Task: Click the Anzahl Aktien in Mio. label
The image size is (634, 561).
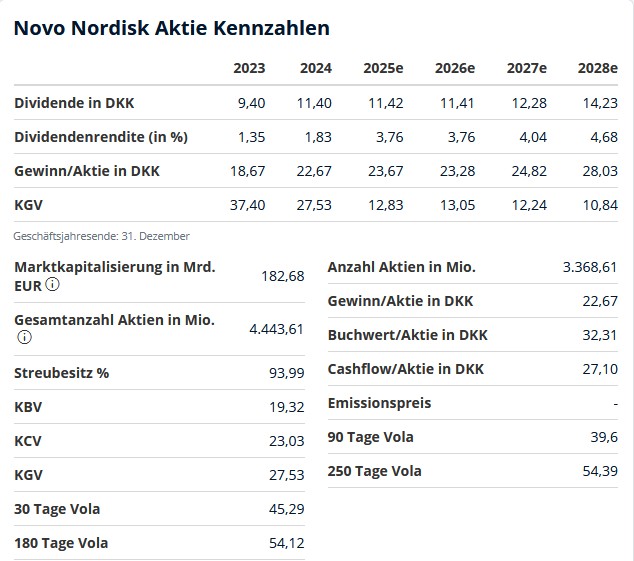Action: pyautogui.click(x=401, y=267)
